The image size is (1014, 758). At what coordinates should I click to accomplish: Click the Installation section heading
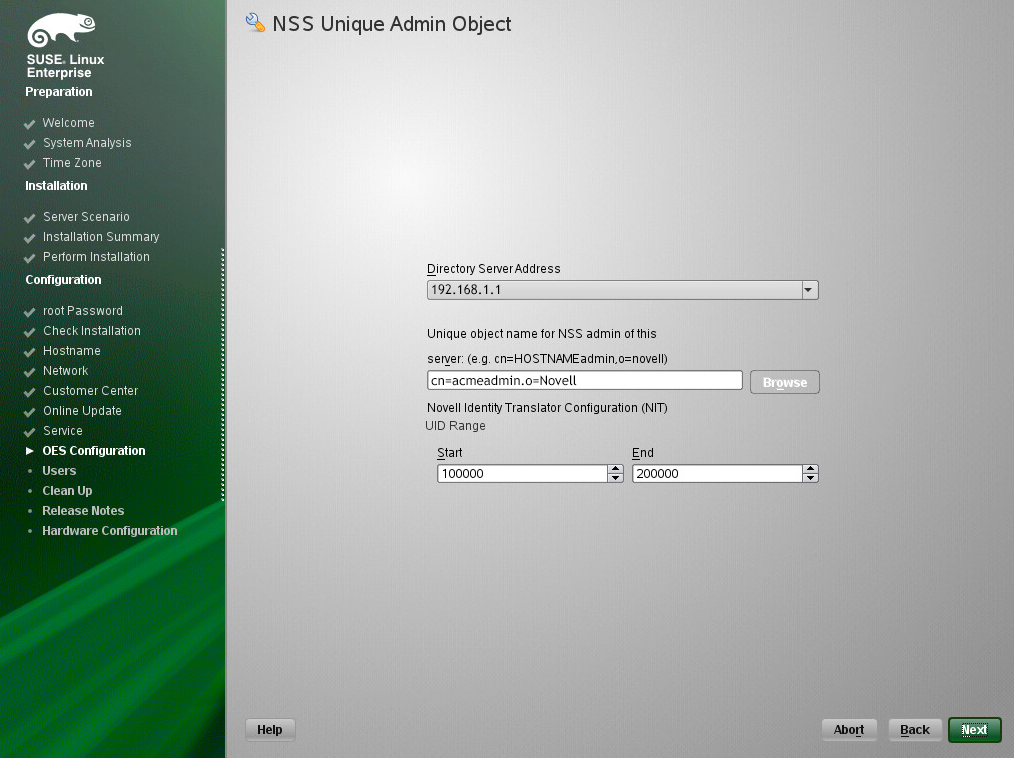coord(56,186)
